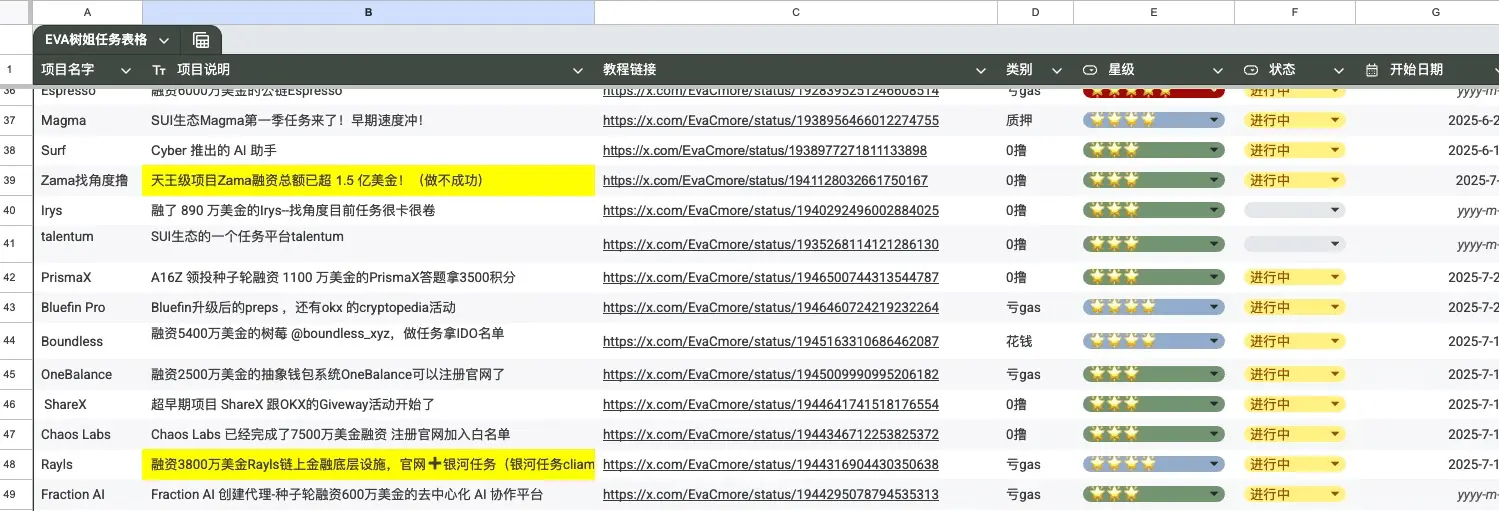Select the 质押 category cell in Magma row

[x=1036, y=120]
